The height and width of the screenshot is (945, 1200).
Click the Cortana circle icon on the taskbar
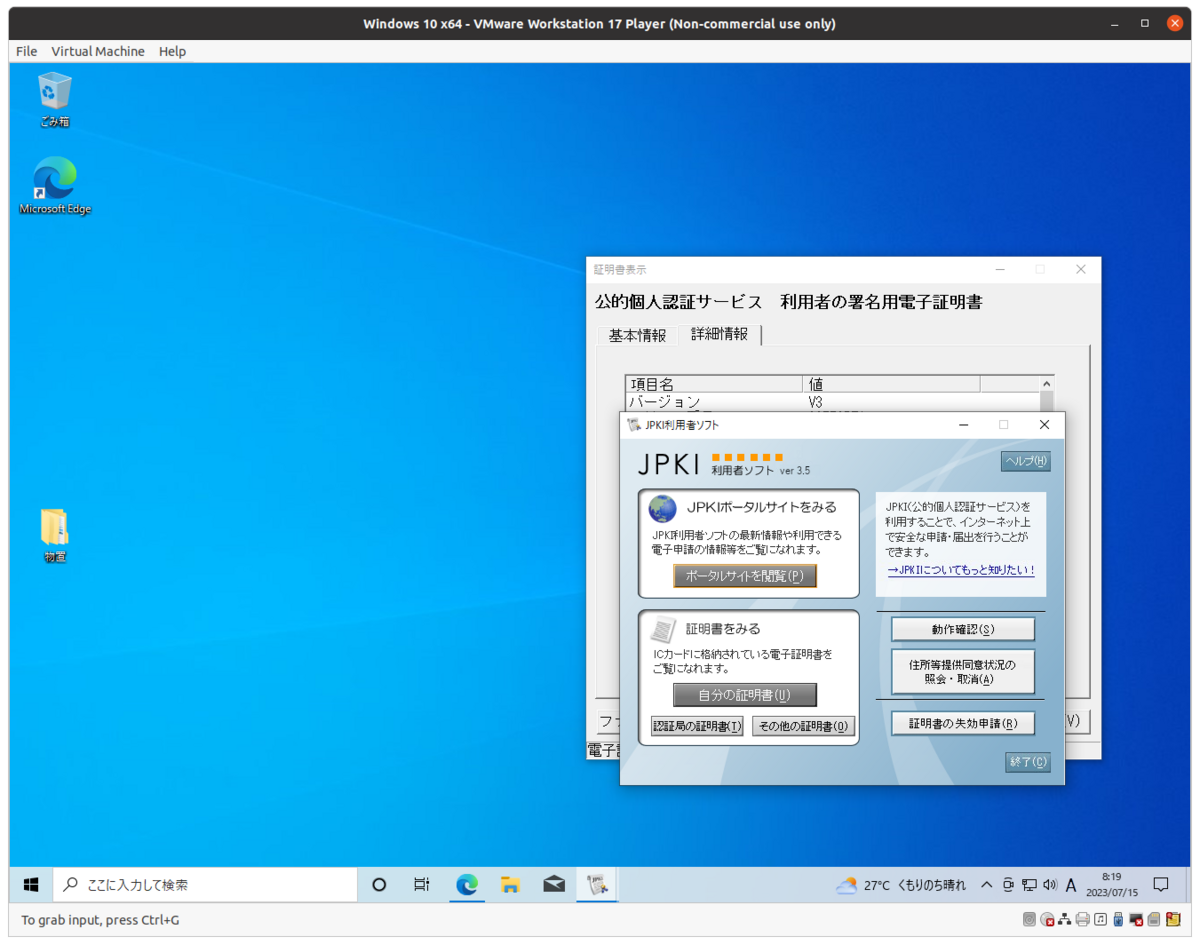[379, 885]
